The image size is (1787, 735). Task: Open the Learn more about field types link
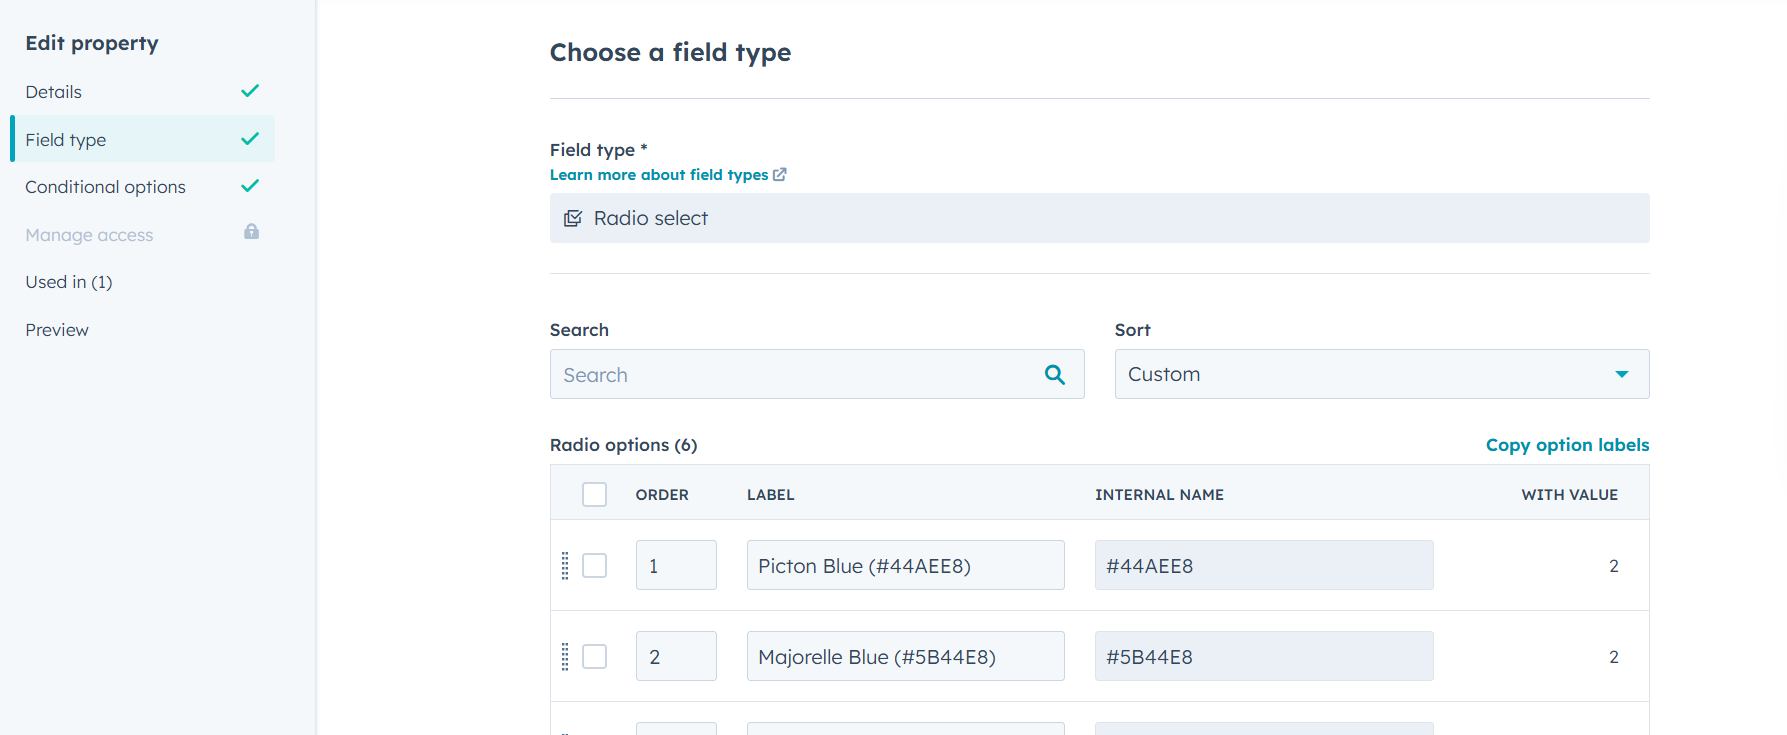click(659, 175)
